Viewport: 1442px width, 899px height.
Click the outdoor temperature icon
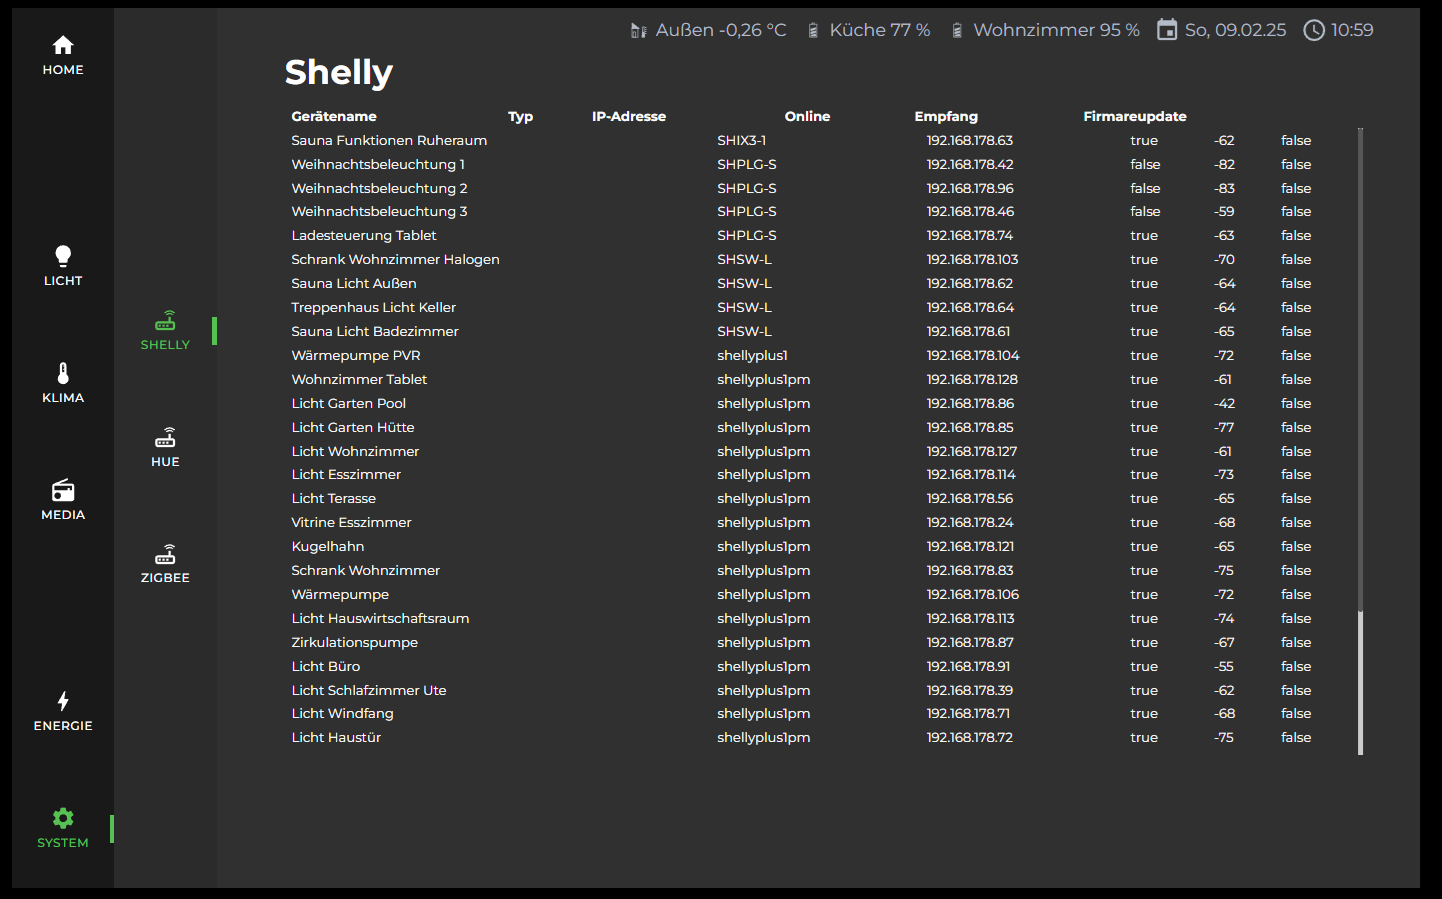(x=638, y=31)
